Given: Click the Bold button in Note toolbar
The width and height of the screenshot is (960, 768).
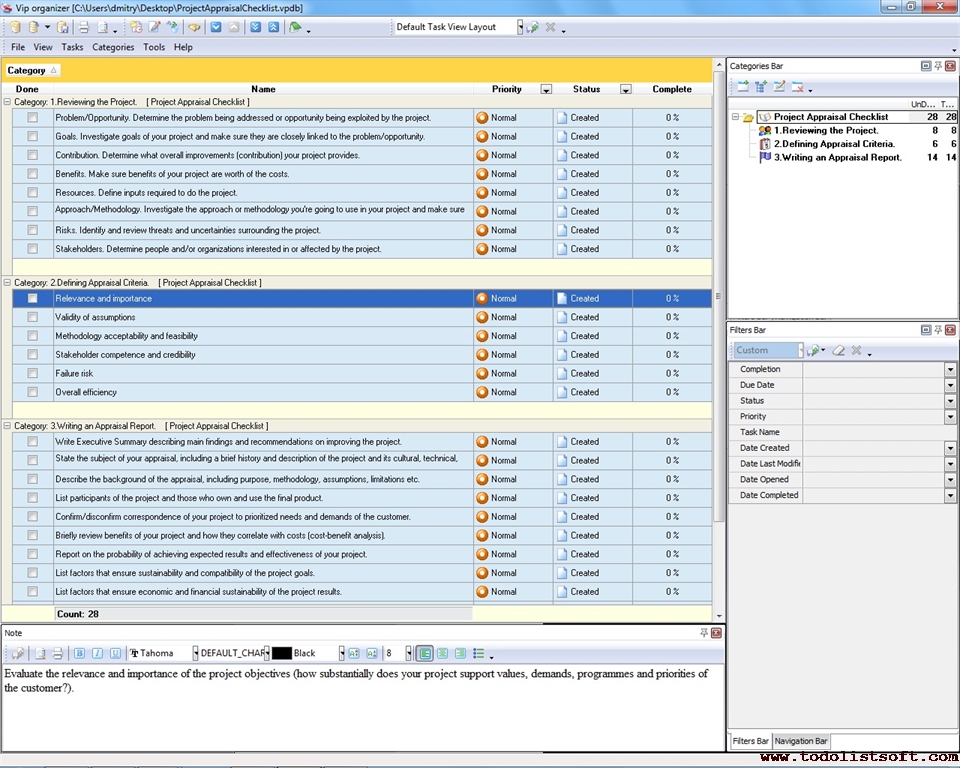Looking at the screenshot, I should tap(80, 653).
